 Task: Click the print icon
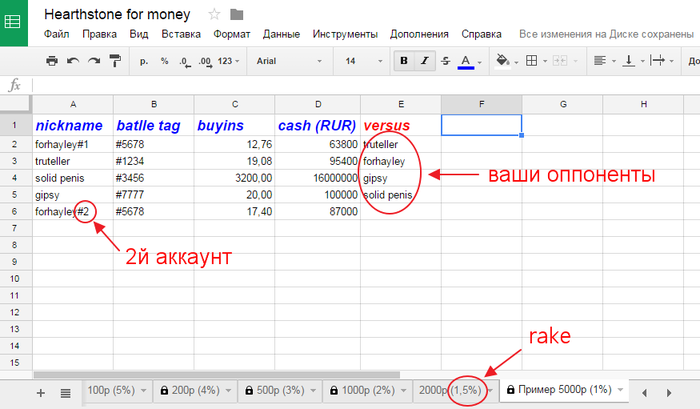(x=52, y=61)
